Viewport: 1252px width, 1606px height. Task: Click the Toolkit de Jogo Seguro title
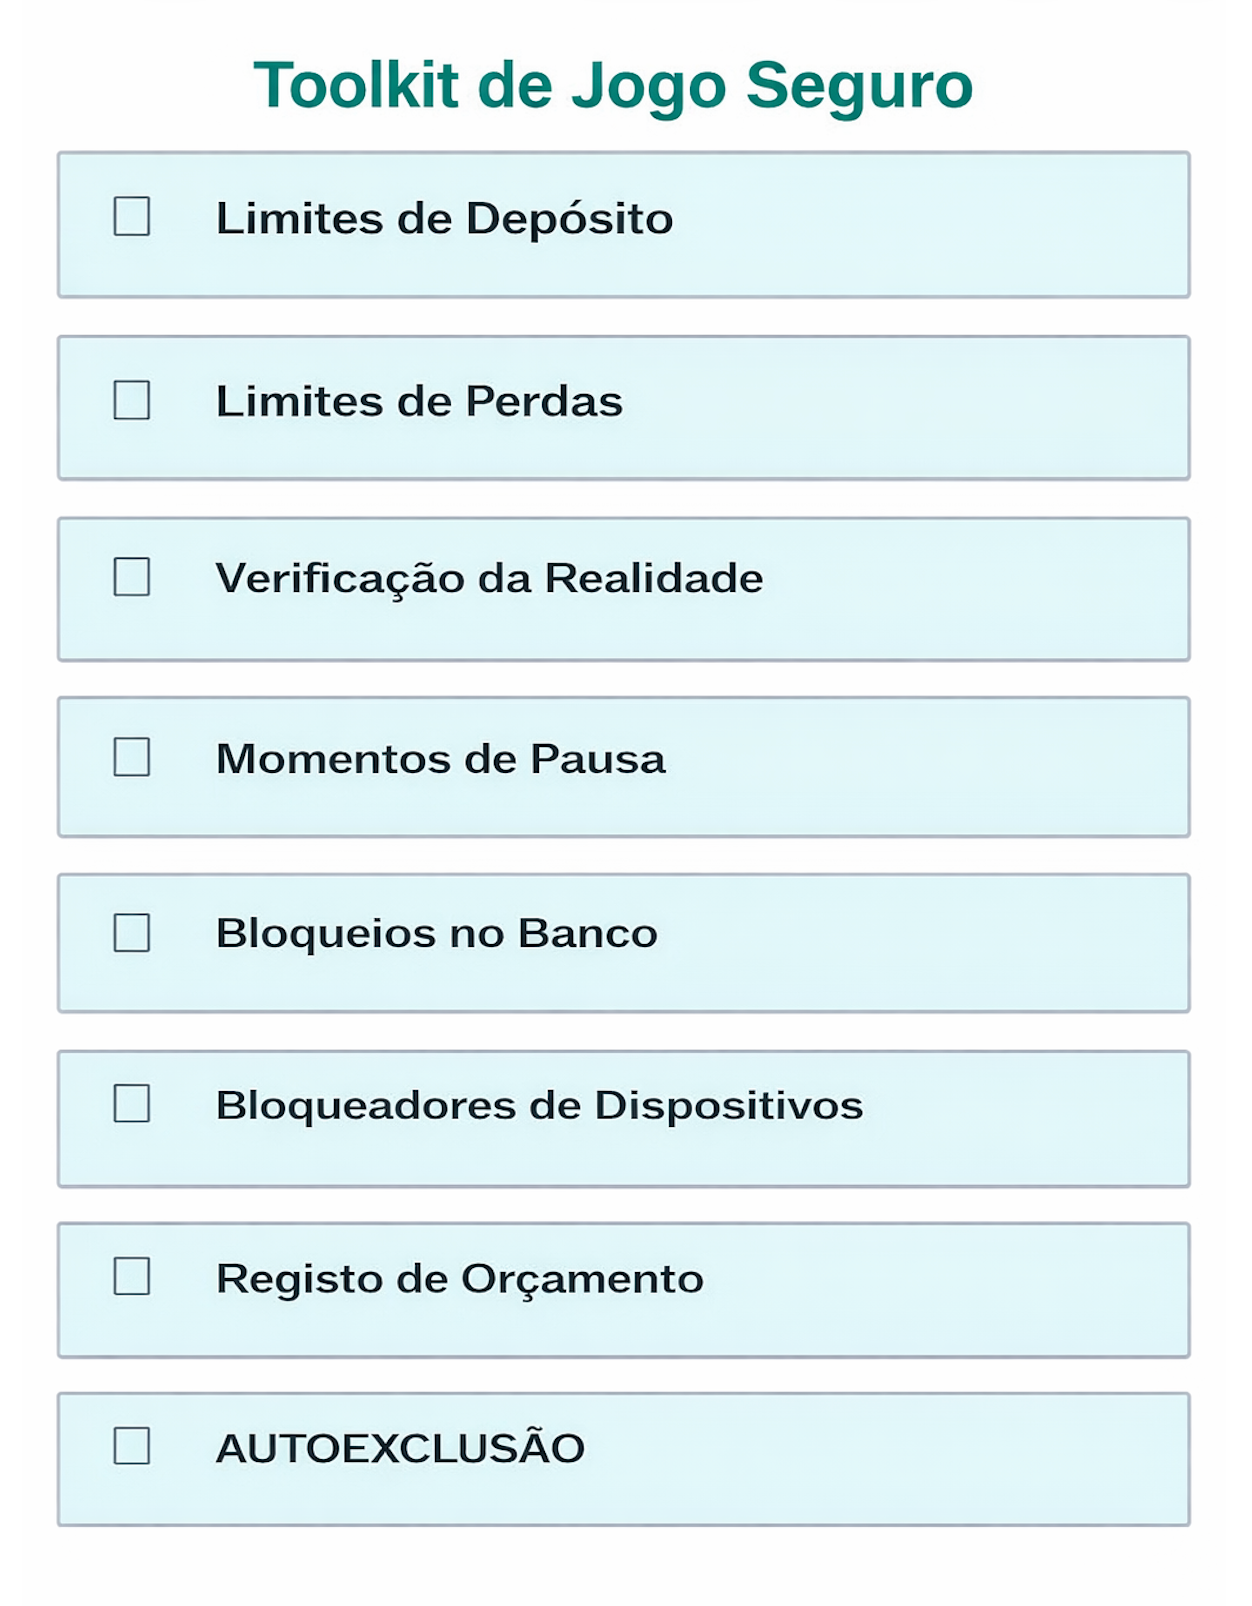coord(613,85)
